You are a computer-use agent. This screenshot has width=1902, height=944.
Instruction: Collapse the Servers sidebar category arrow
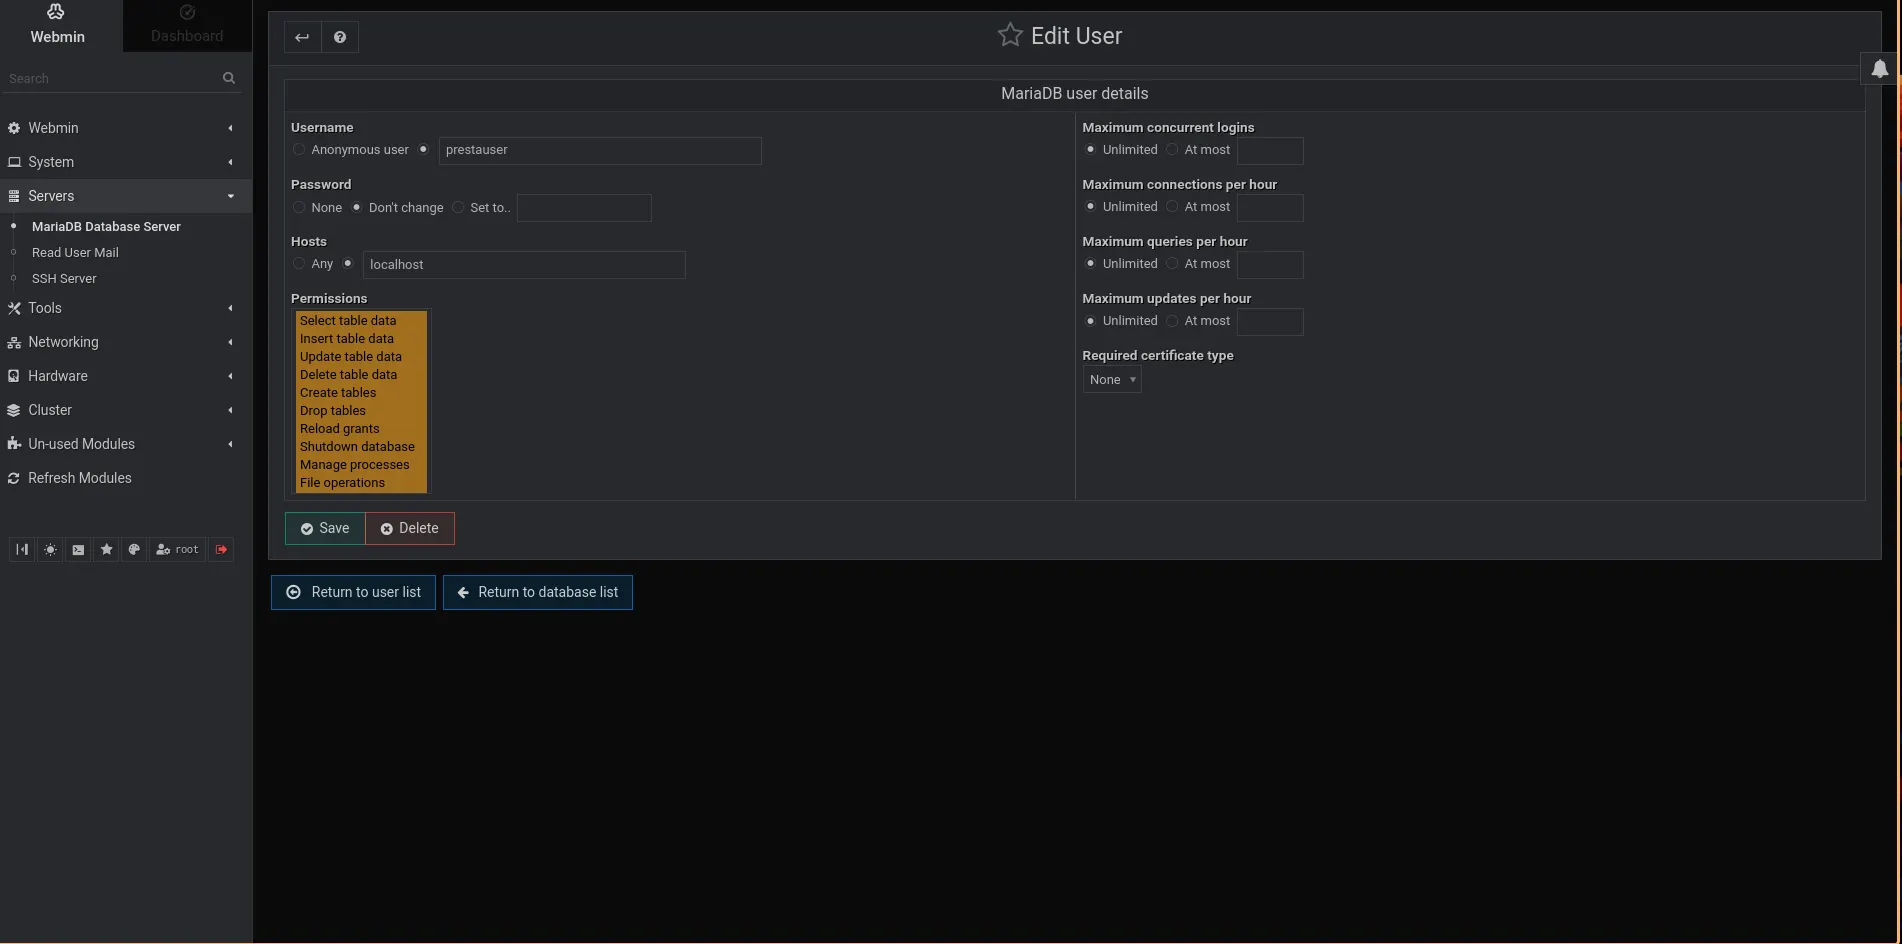point(230,197)
